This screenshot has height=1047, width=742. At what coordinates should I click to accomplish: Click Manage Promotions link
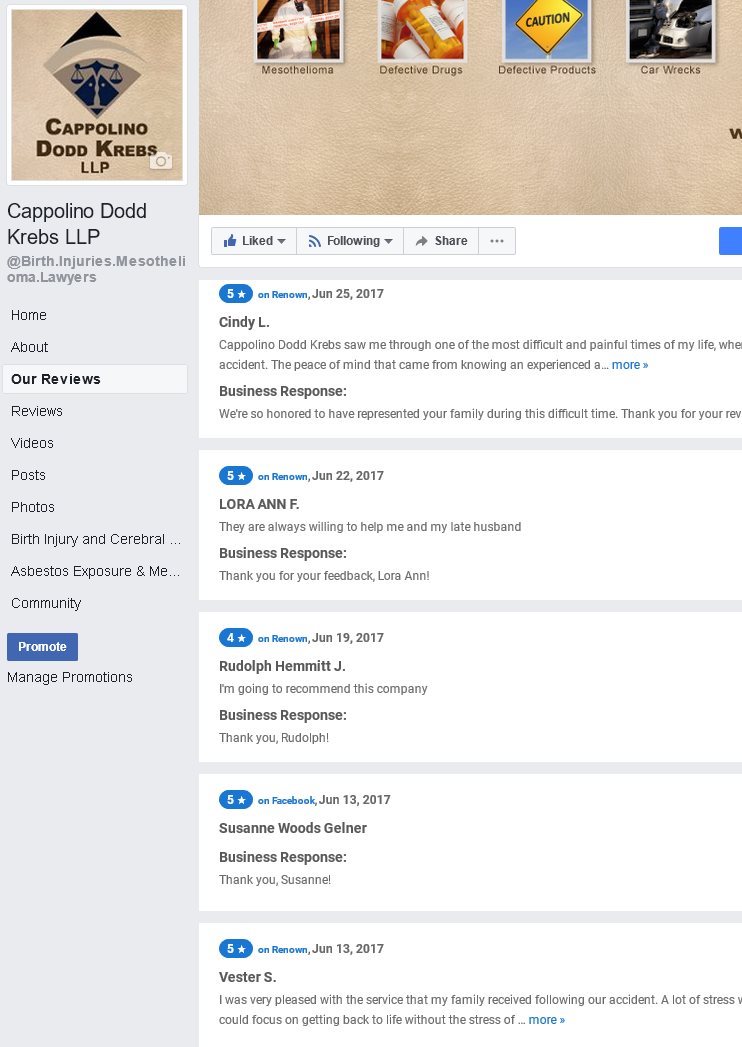click(69, 677)
